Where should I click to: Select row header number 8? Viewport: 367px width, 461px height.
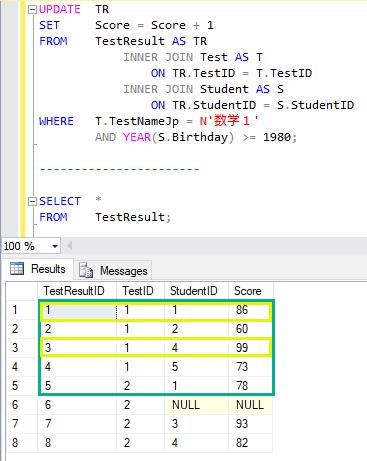coord(22,443)
